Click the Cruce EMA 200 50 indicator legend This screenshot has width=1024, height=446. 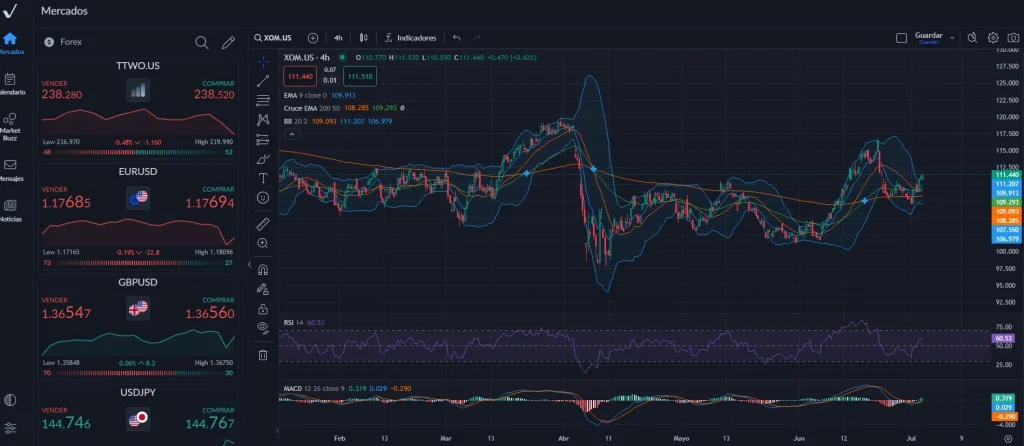click(312, 108)
